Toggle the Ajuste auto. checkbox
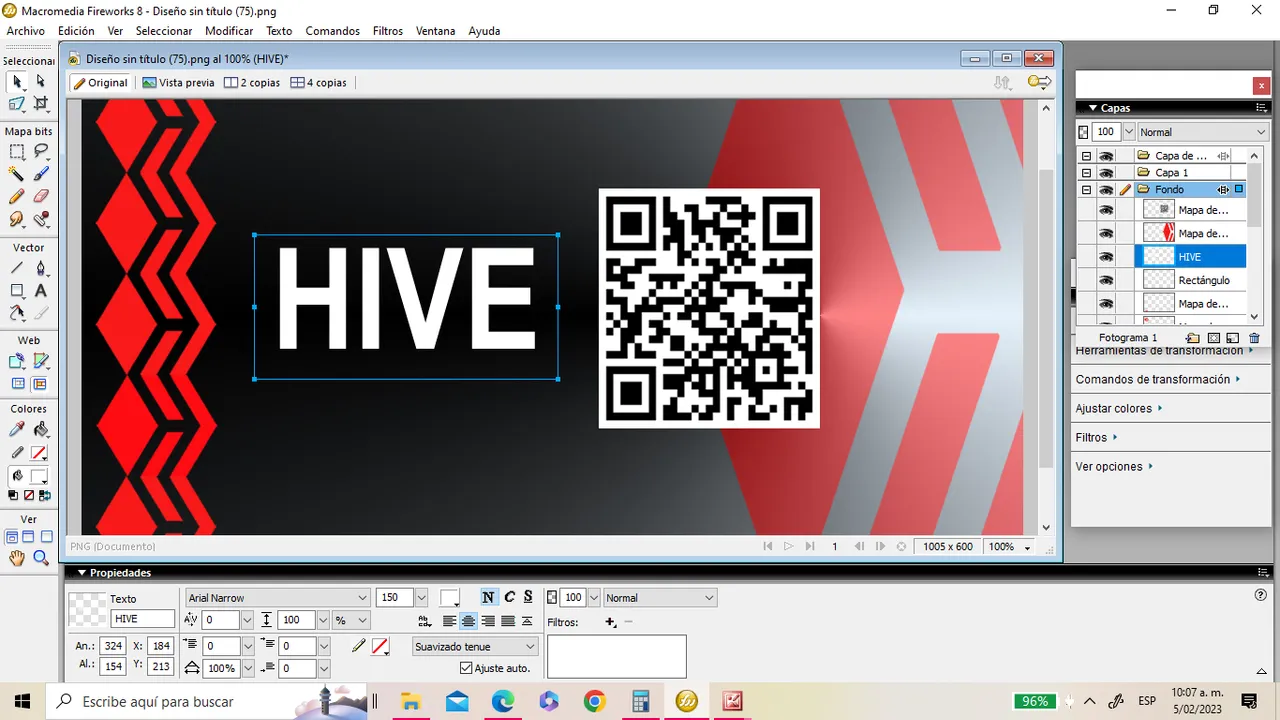This screenshot has width=1280, height=720. click(x=466, y=668)
